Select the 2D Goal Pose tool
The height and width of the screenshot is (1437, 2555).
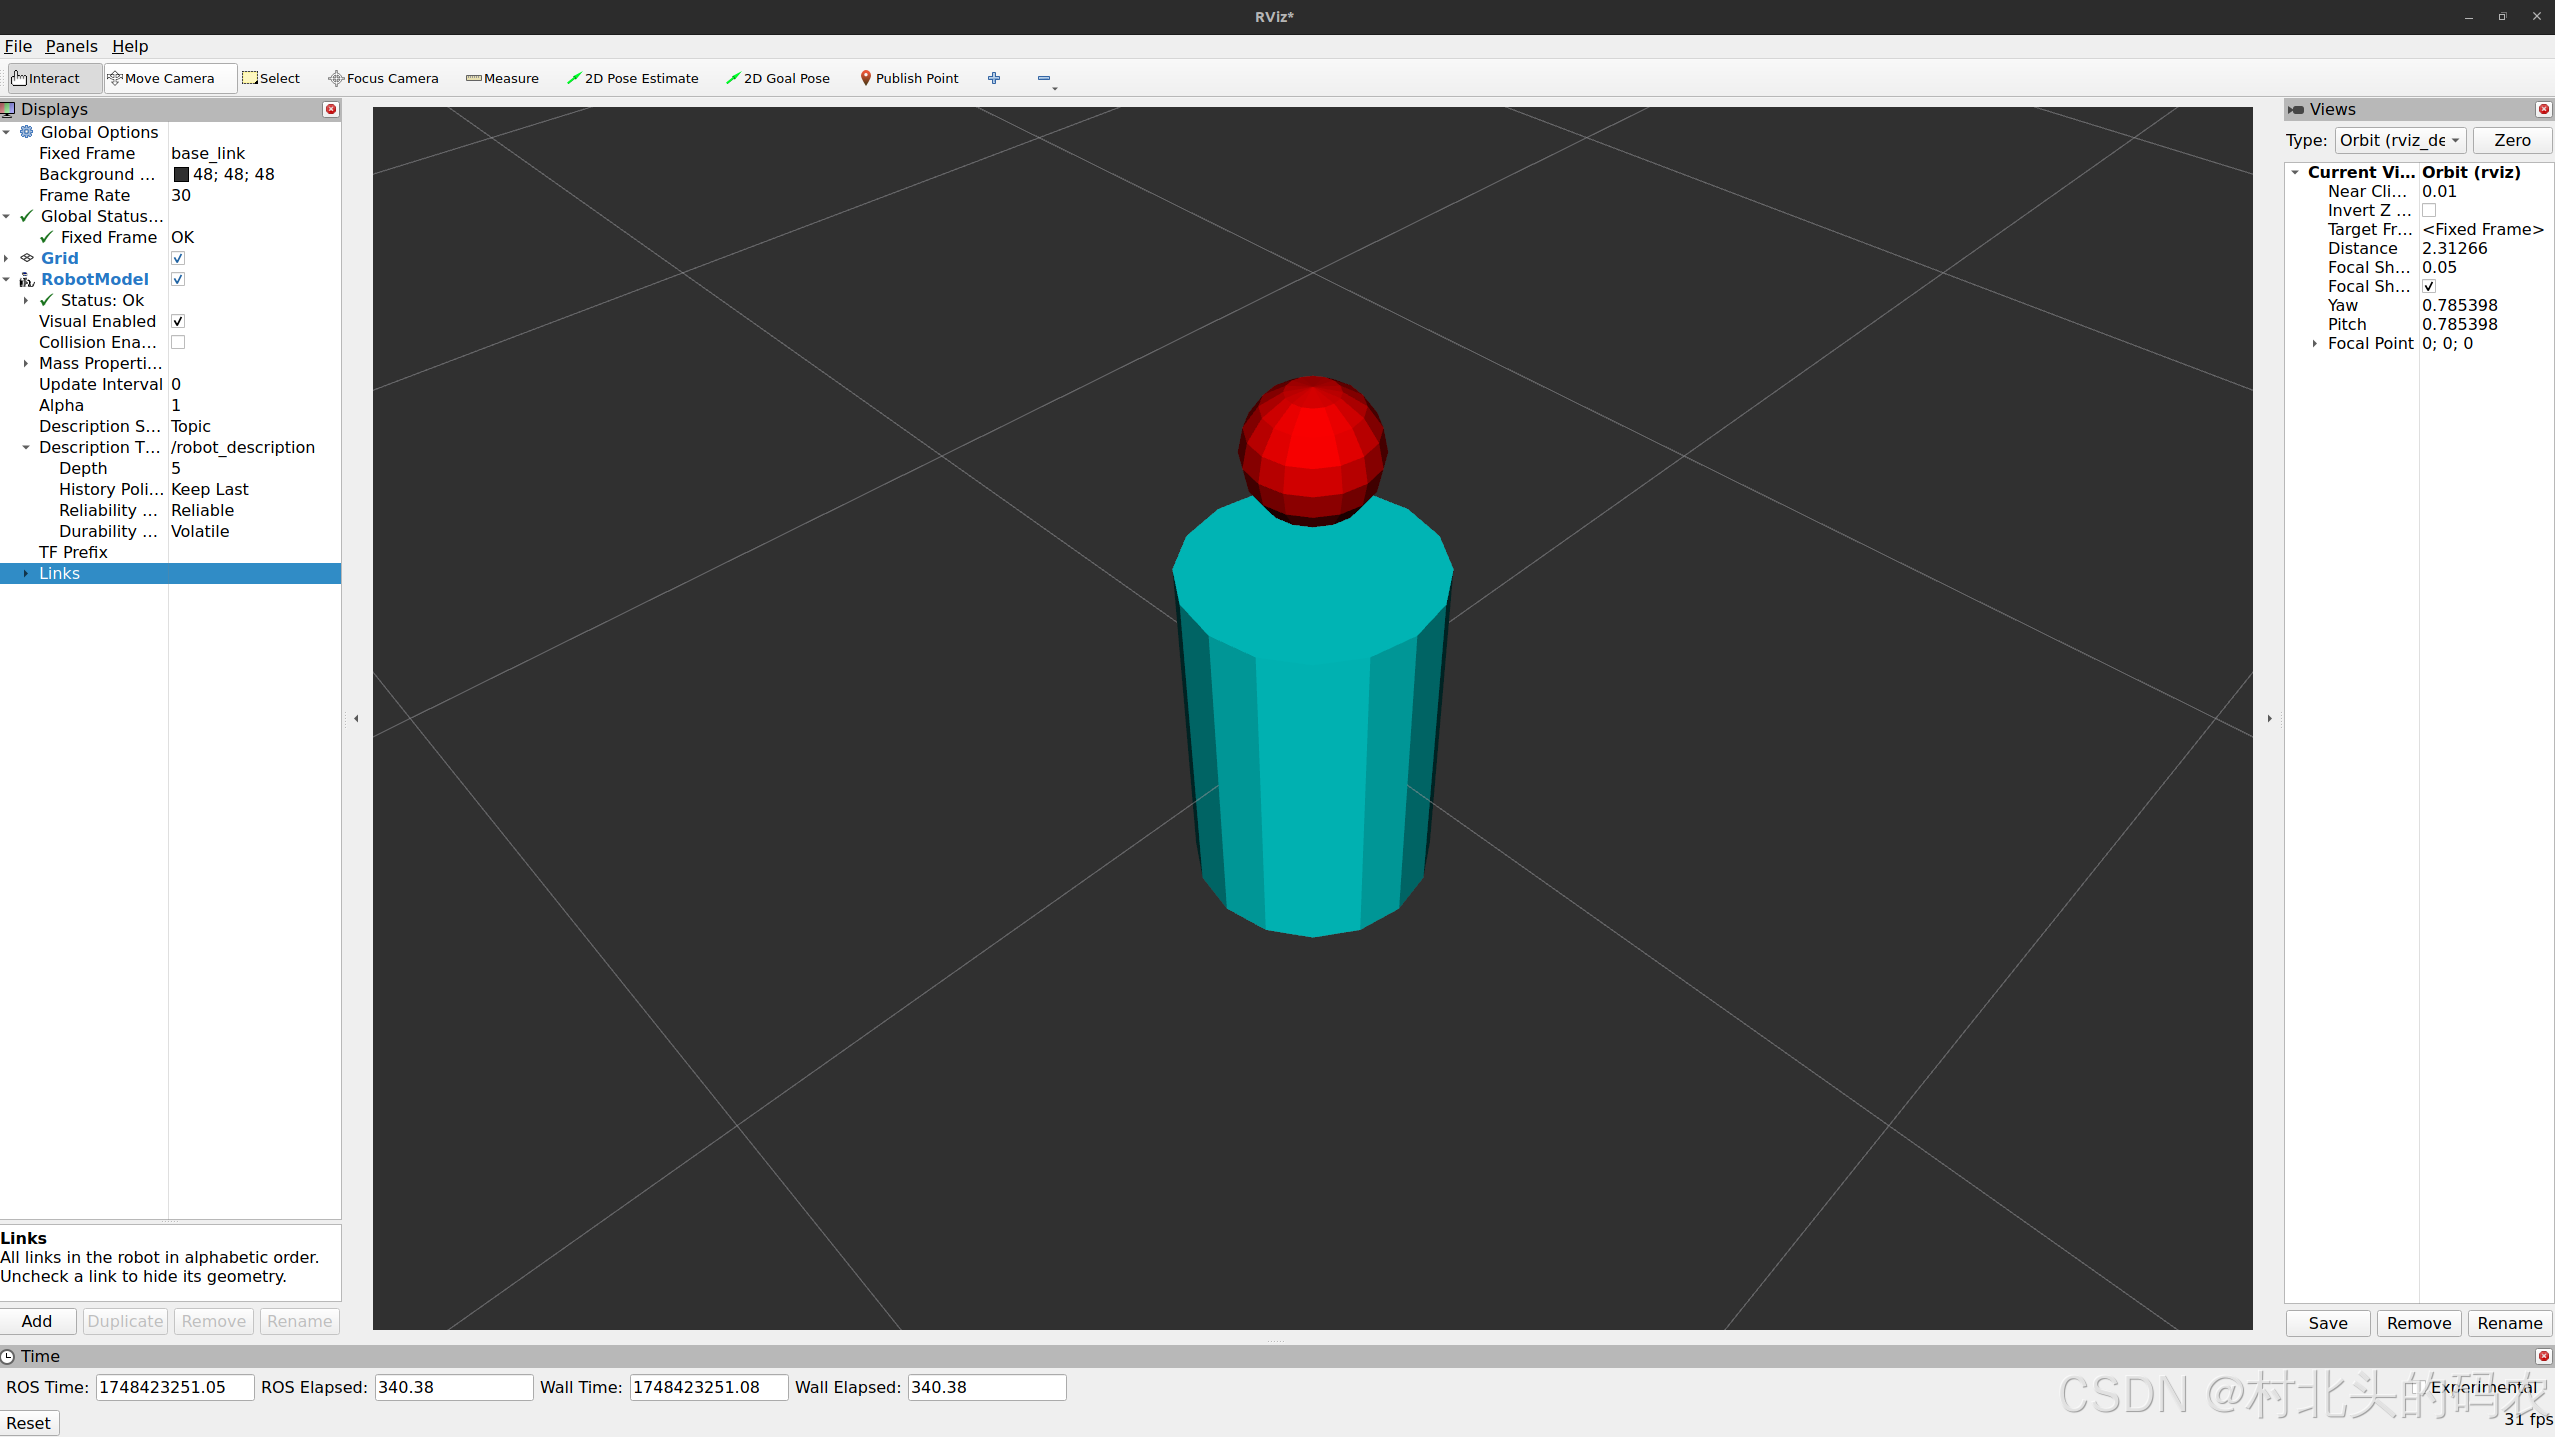coord(778,78)
